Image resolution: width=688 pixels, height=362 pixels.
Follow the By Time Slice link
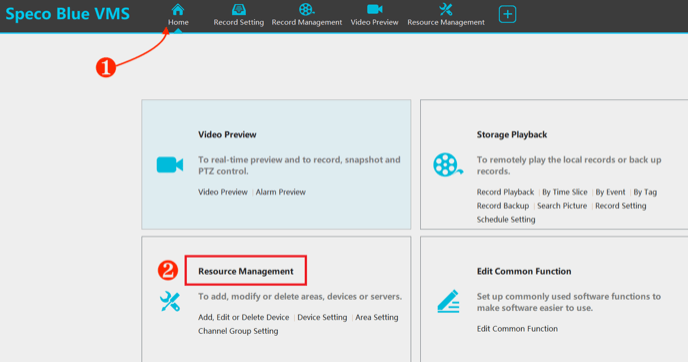[564, 192]
